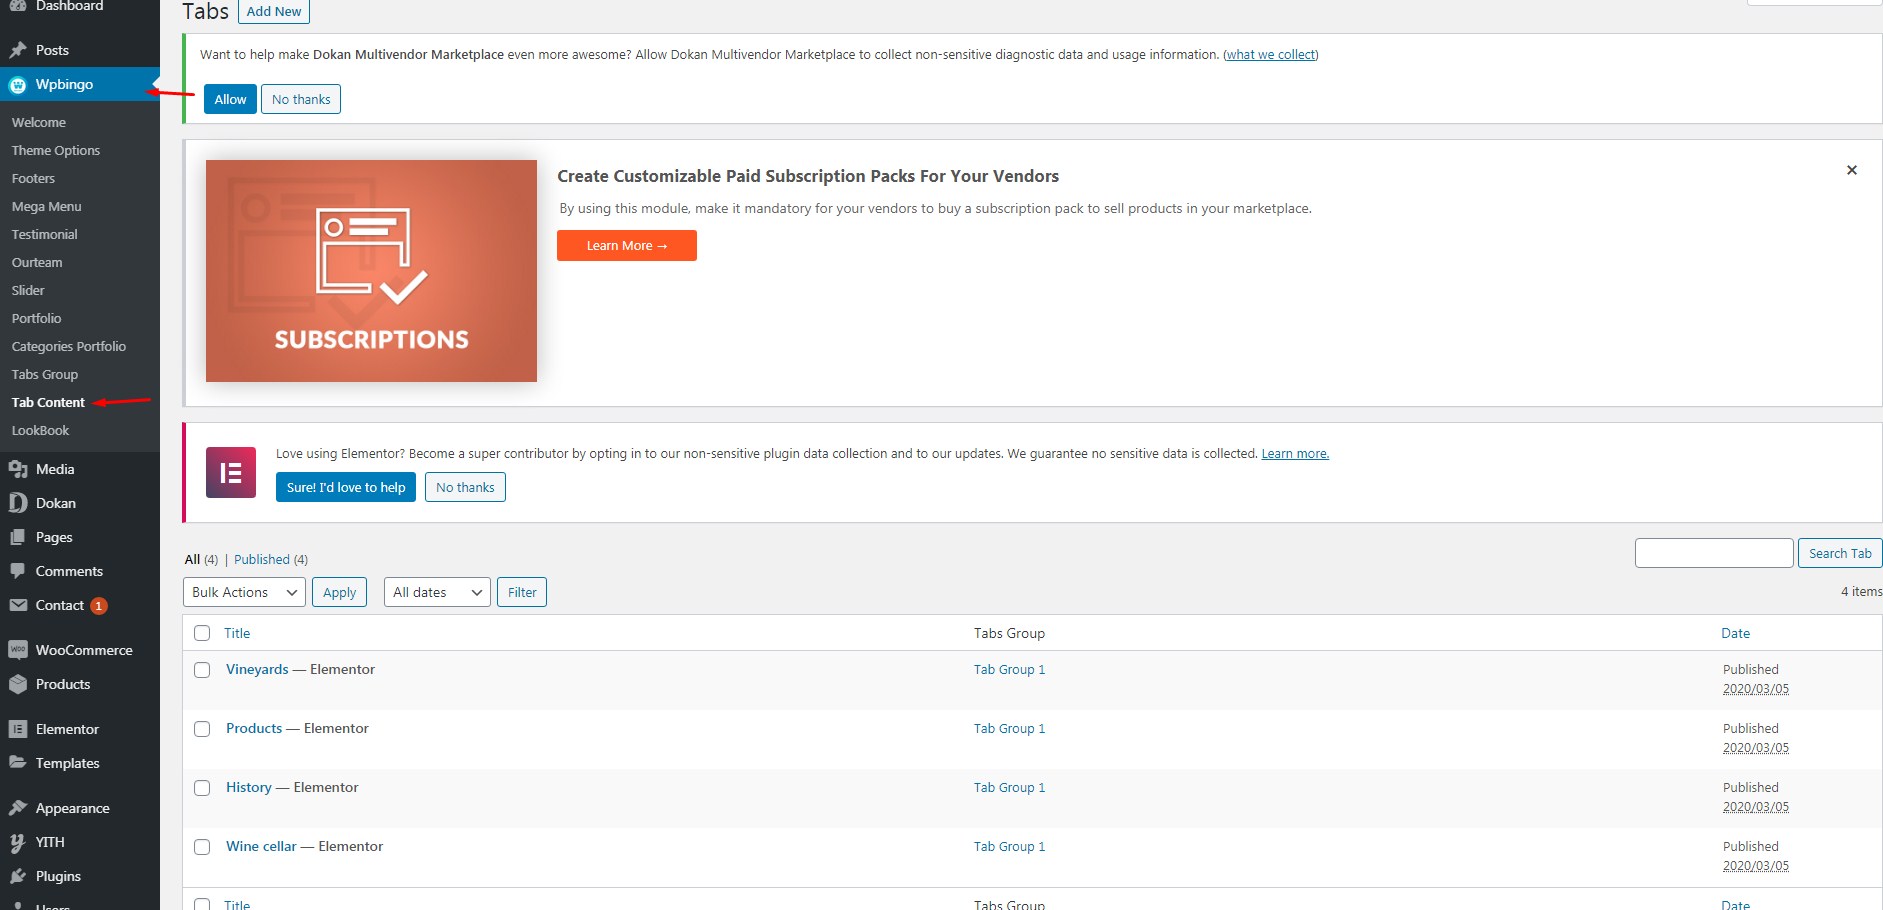Click the Posts pin icon in sidebar
The height and width of the screenshot is (910, 1883).
18,50
